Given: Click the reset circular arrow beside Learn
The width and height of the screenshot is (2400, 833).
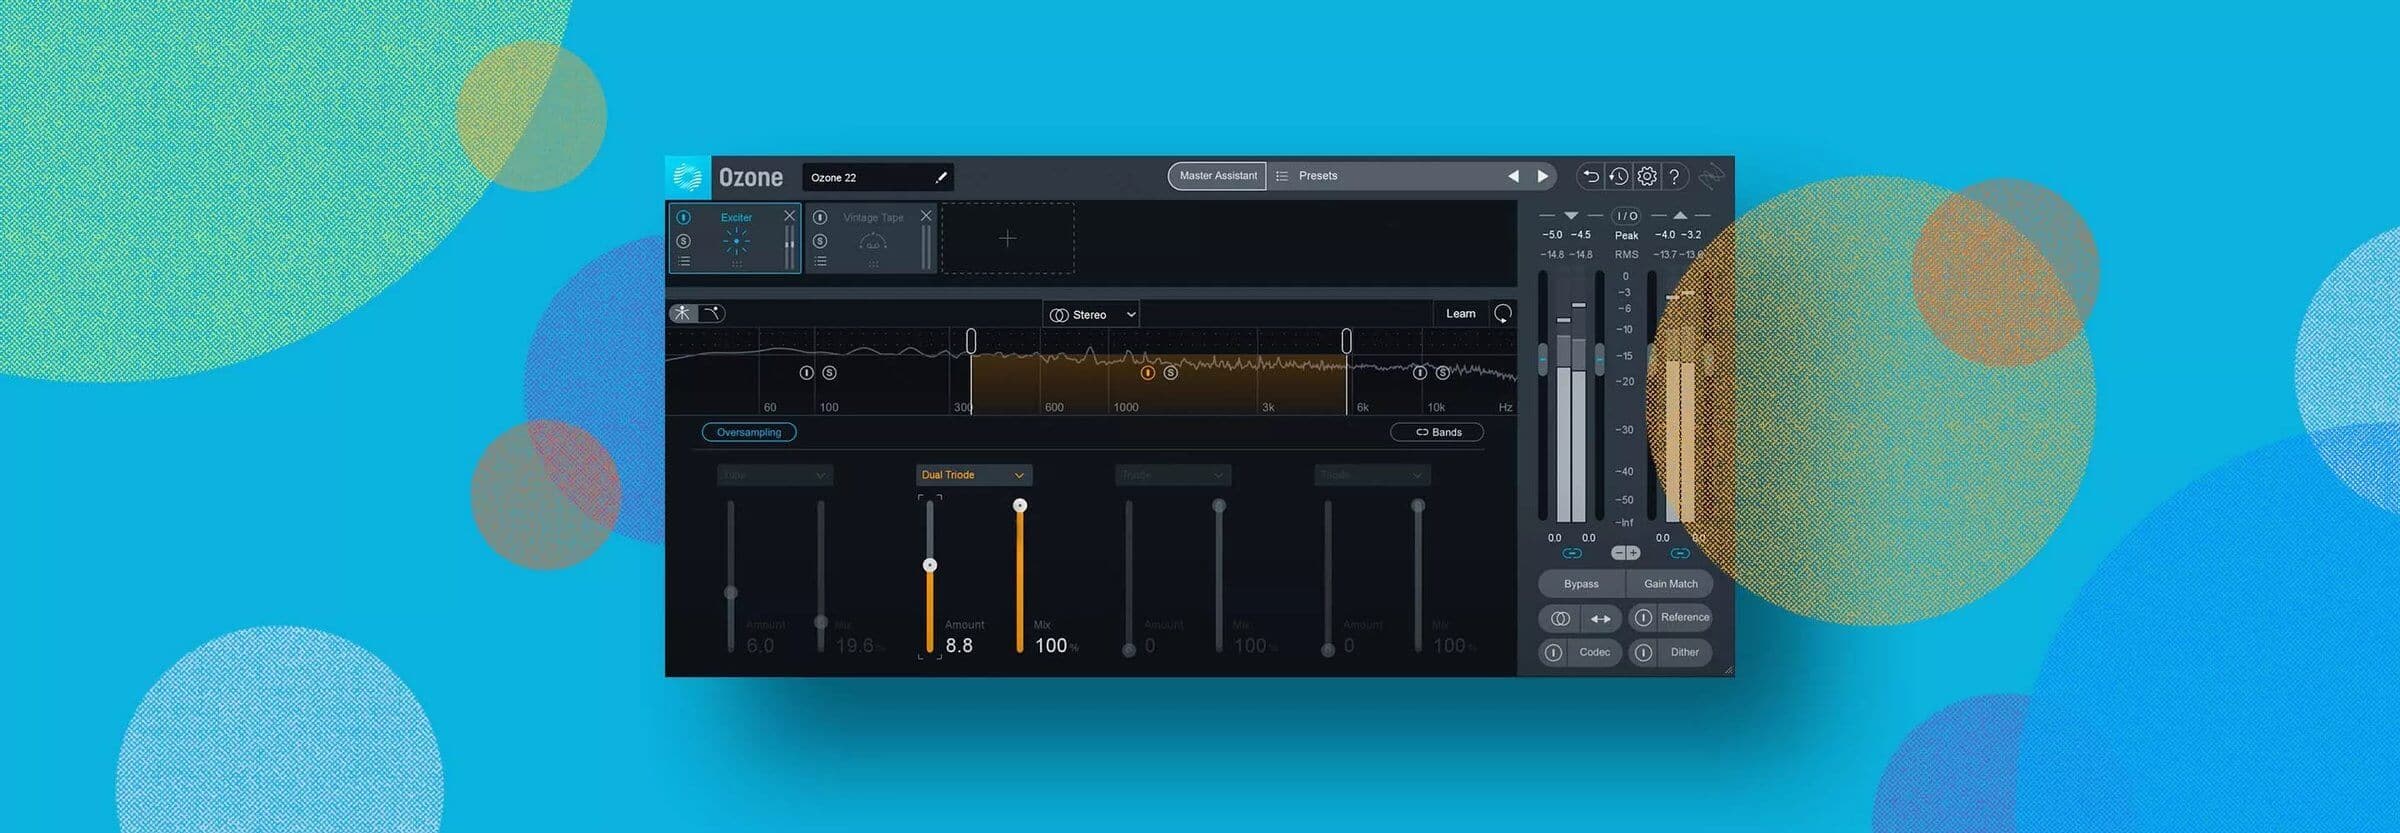Looking at the screenshot, I should click(1503, 314).
